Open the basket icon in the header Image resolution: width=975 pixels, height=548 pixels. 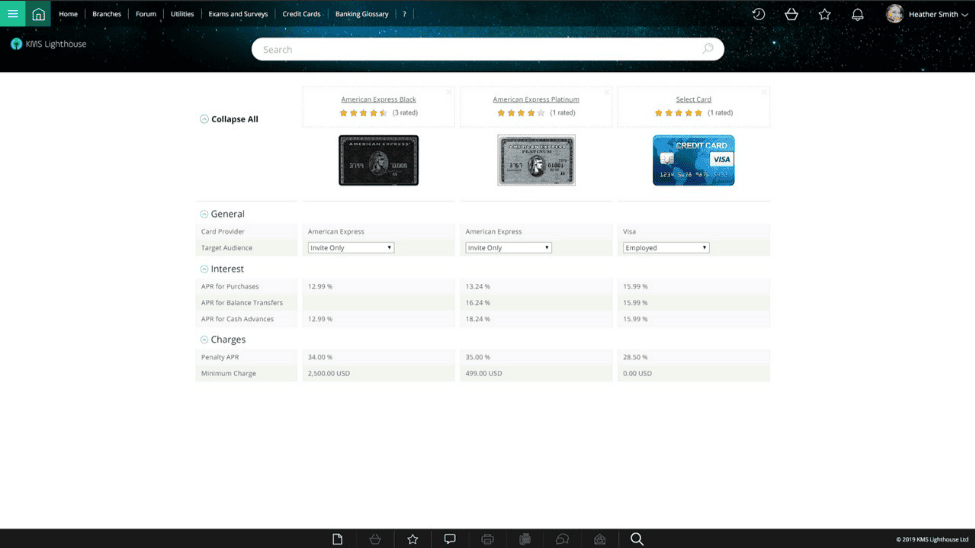[x=791, y=14]
